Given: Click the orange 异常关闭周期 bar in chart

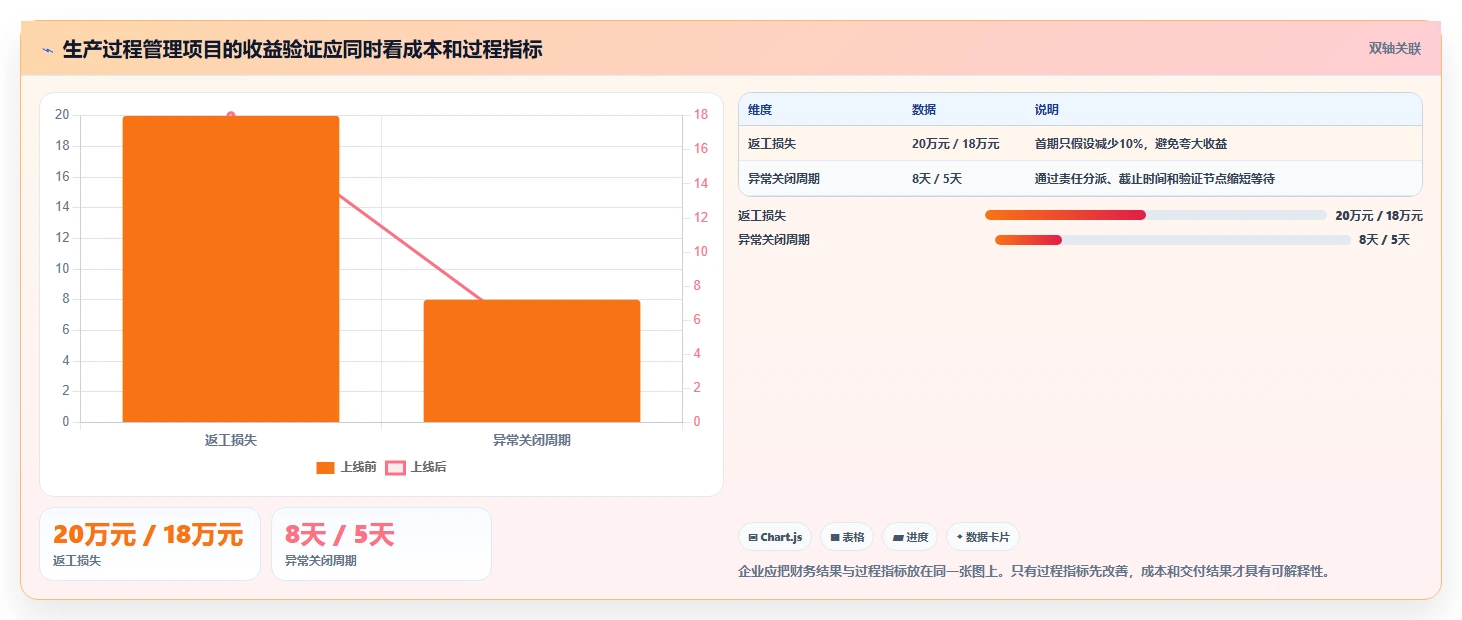Looking at the screenshot, I should 532,361.
